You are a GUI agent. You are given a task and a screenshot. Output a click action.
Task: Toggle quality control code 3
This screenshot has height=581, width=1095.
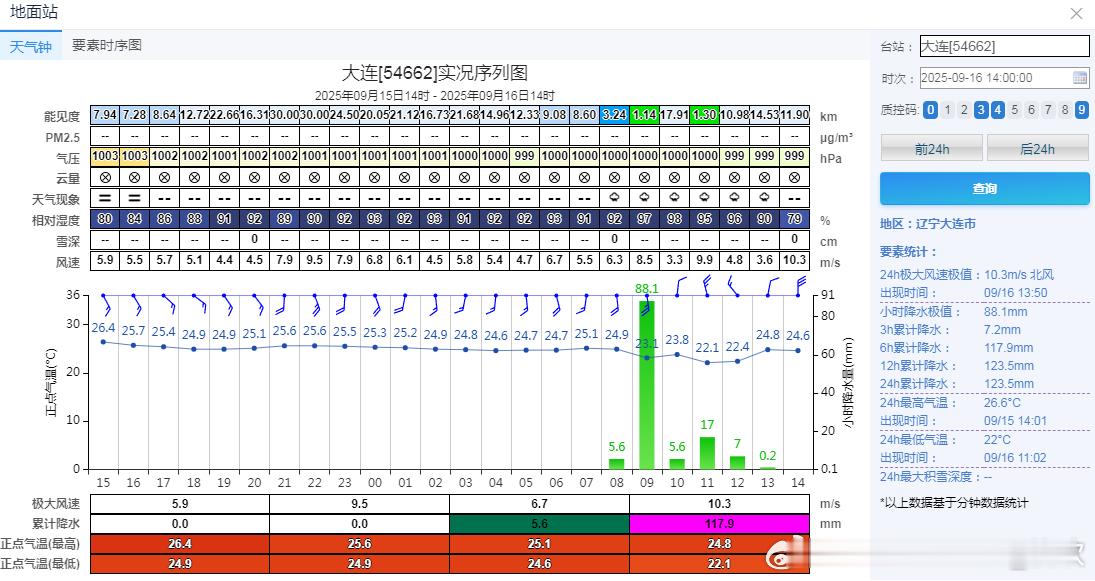[x=981, y=110]
